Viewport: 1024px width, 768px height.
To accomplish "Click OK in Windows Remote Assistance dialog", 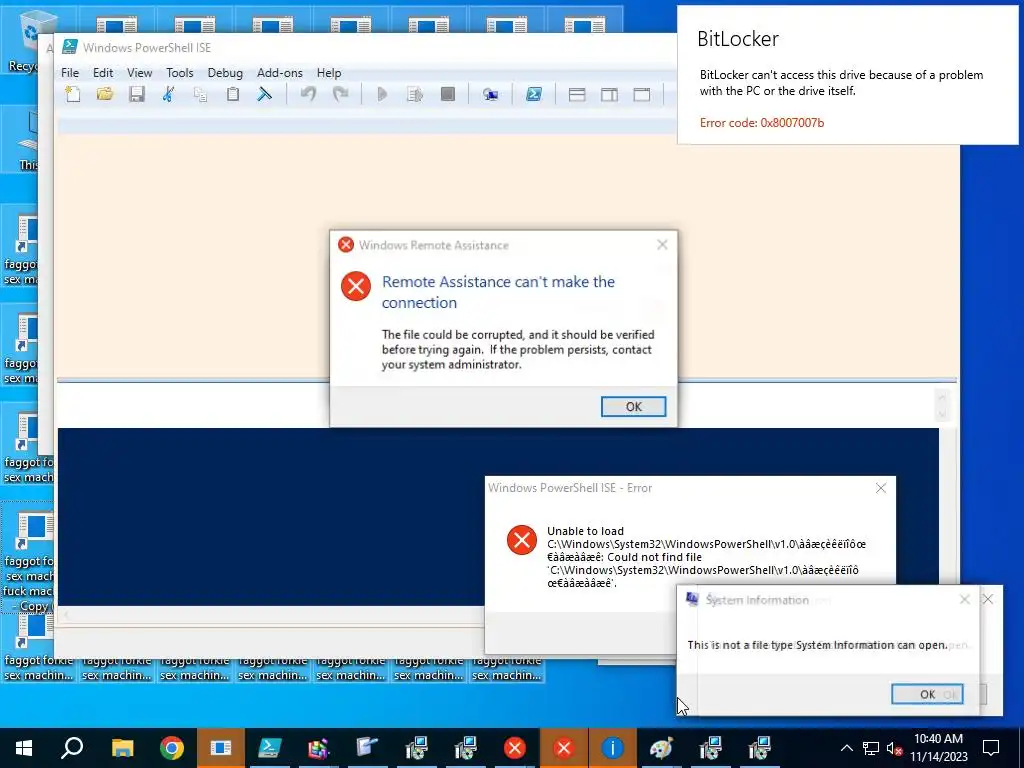I will [x=633, y=406].
